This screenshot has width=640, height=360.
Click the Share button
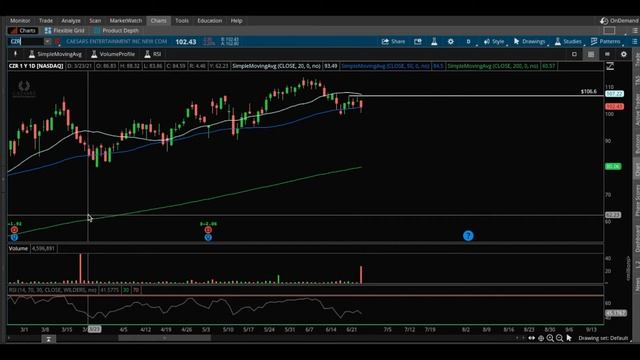[393, 42]
